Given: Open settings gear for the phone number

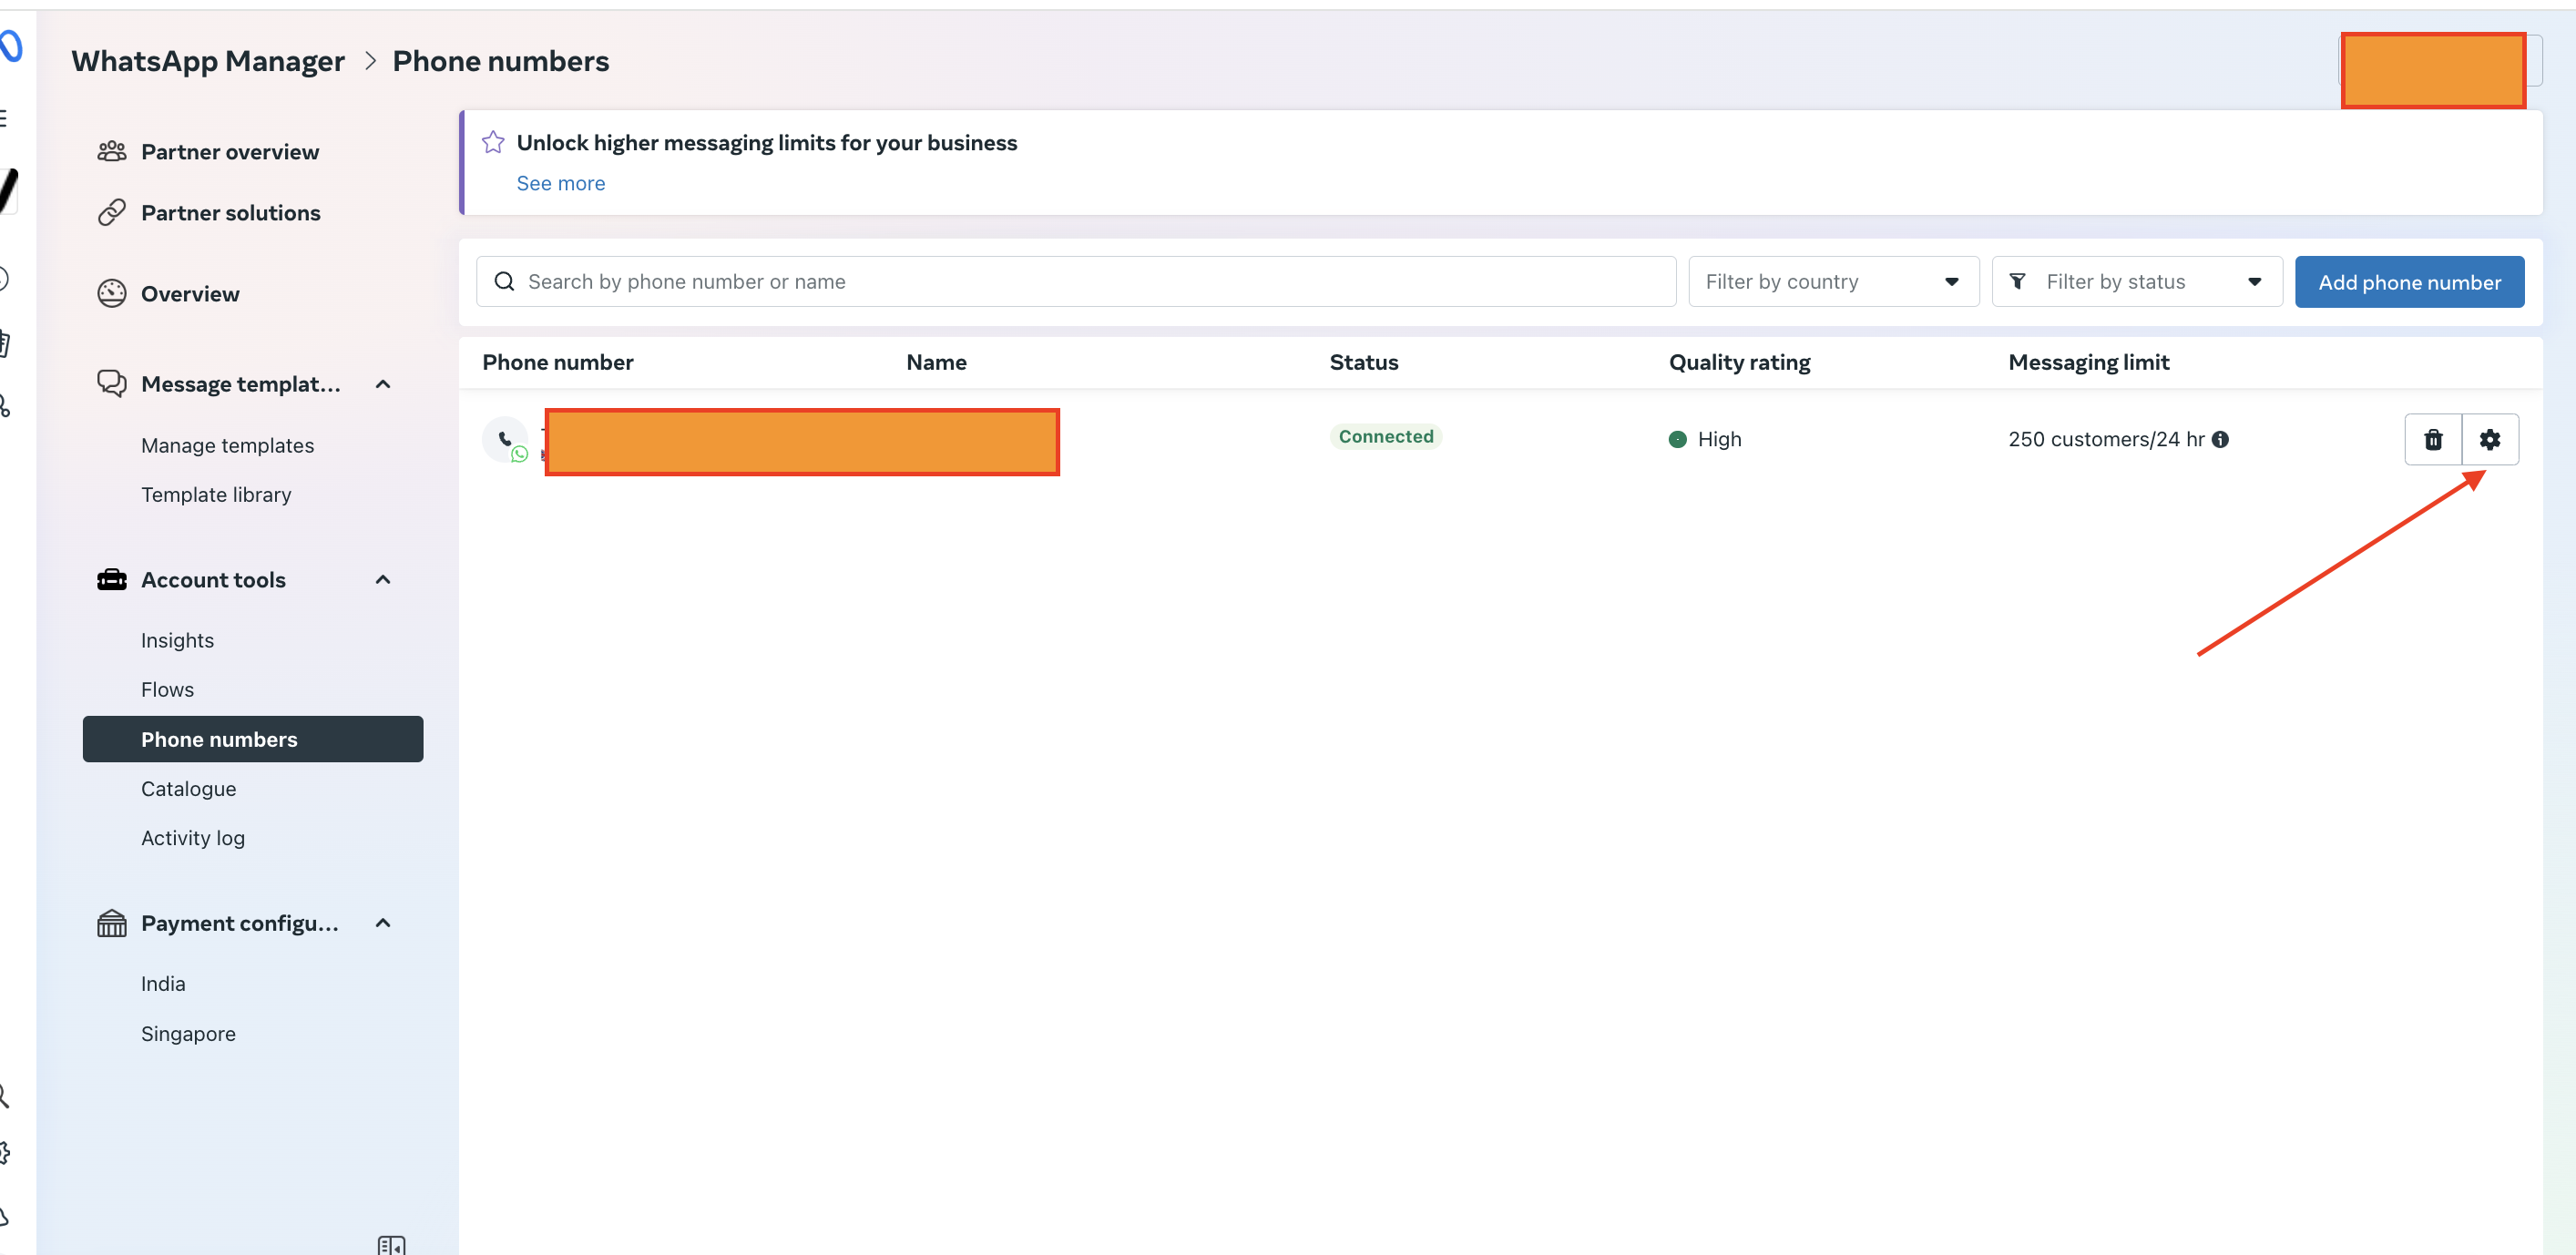Looking at the screenshot, I should [2490, 439].
